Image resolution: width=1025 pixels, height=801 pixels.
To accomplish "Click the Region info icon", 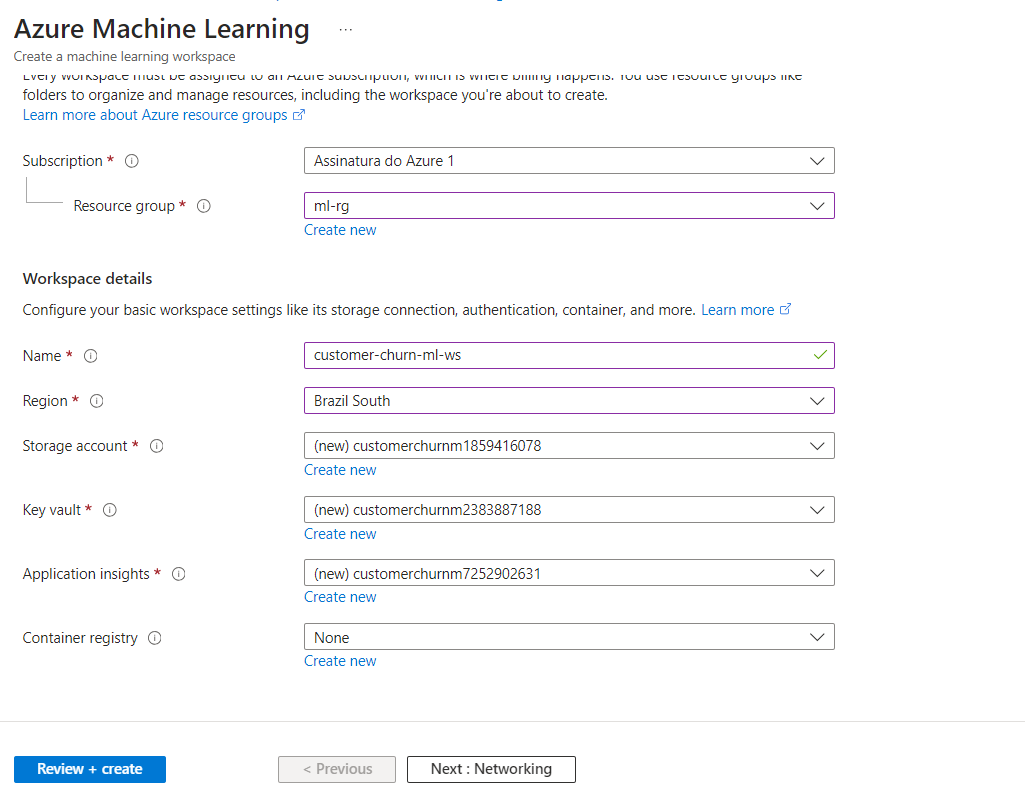I will 97,401.
